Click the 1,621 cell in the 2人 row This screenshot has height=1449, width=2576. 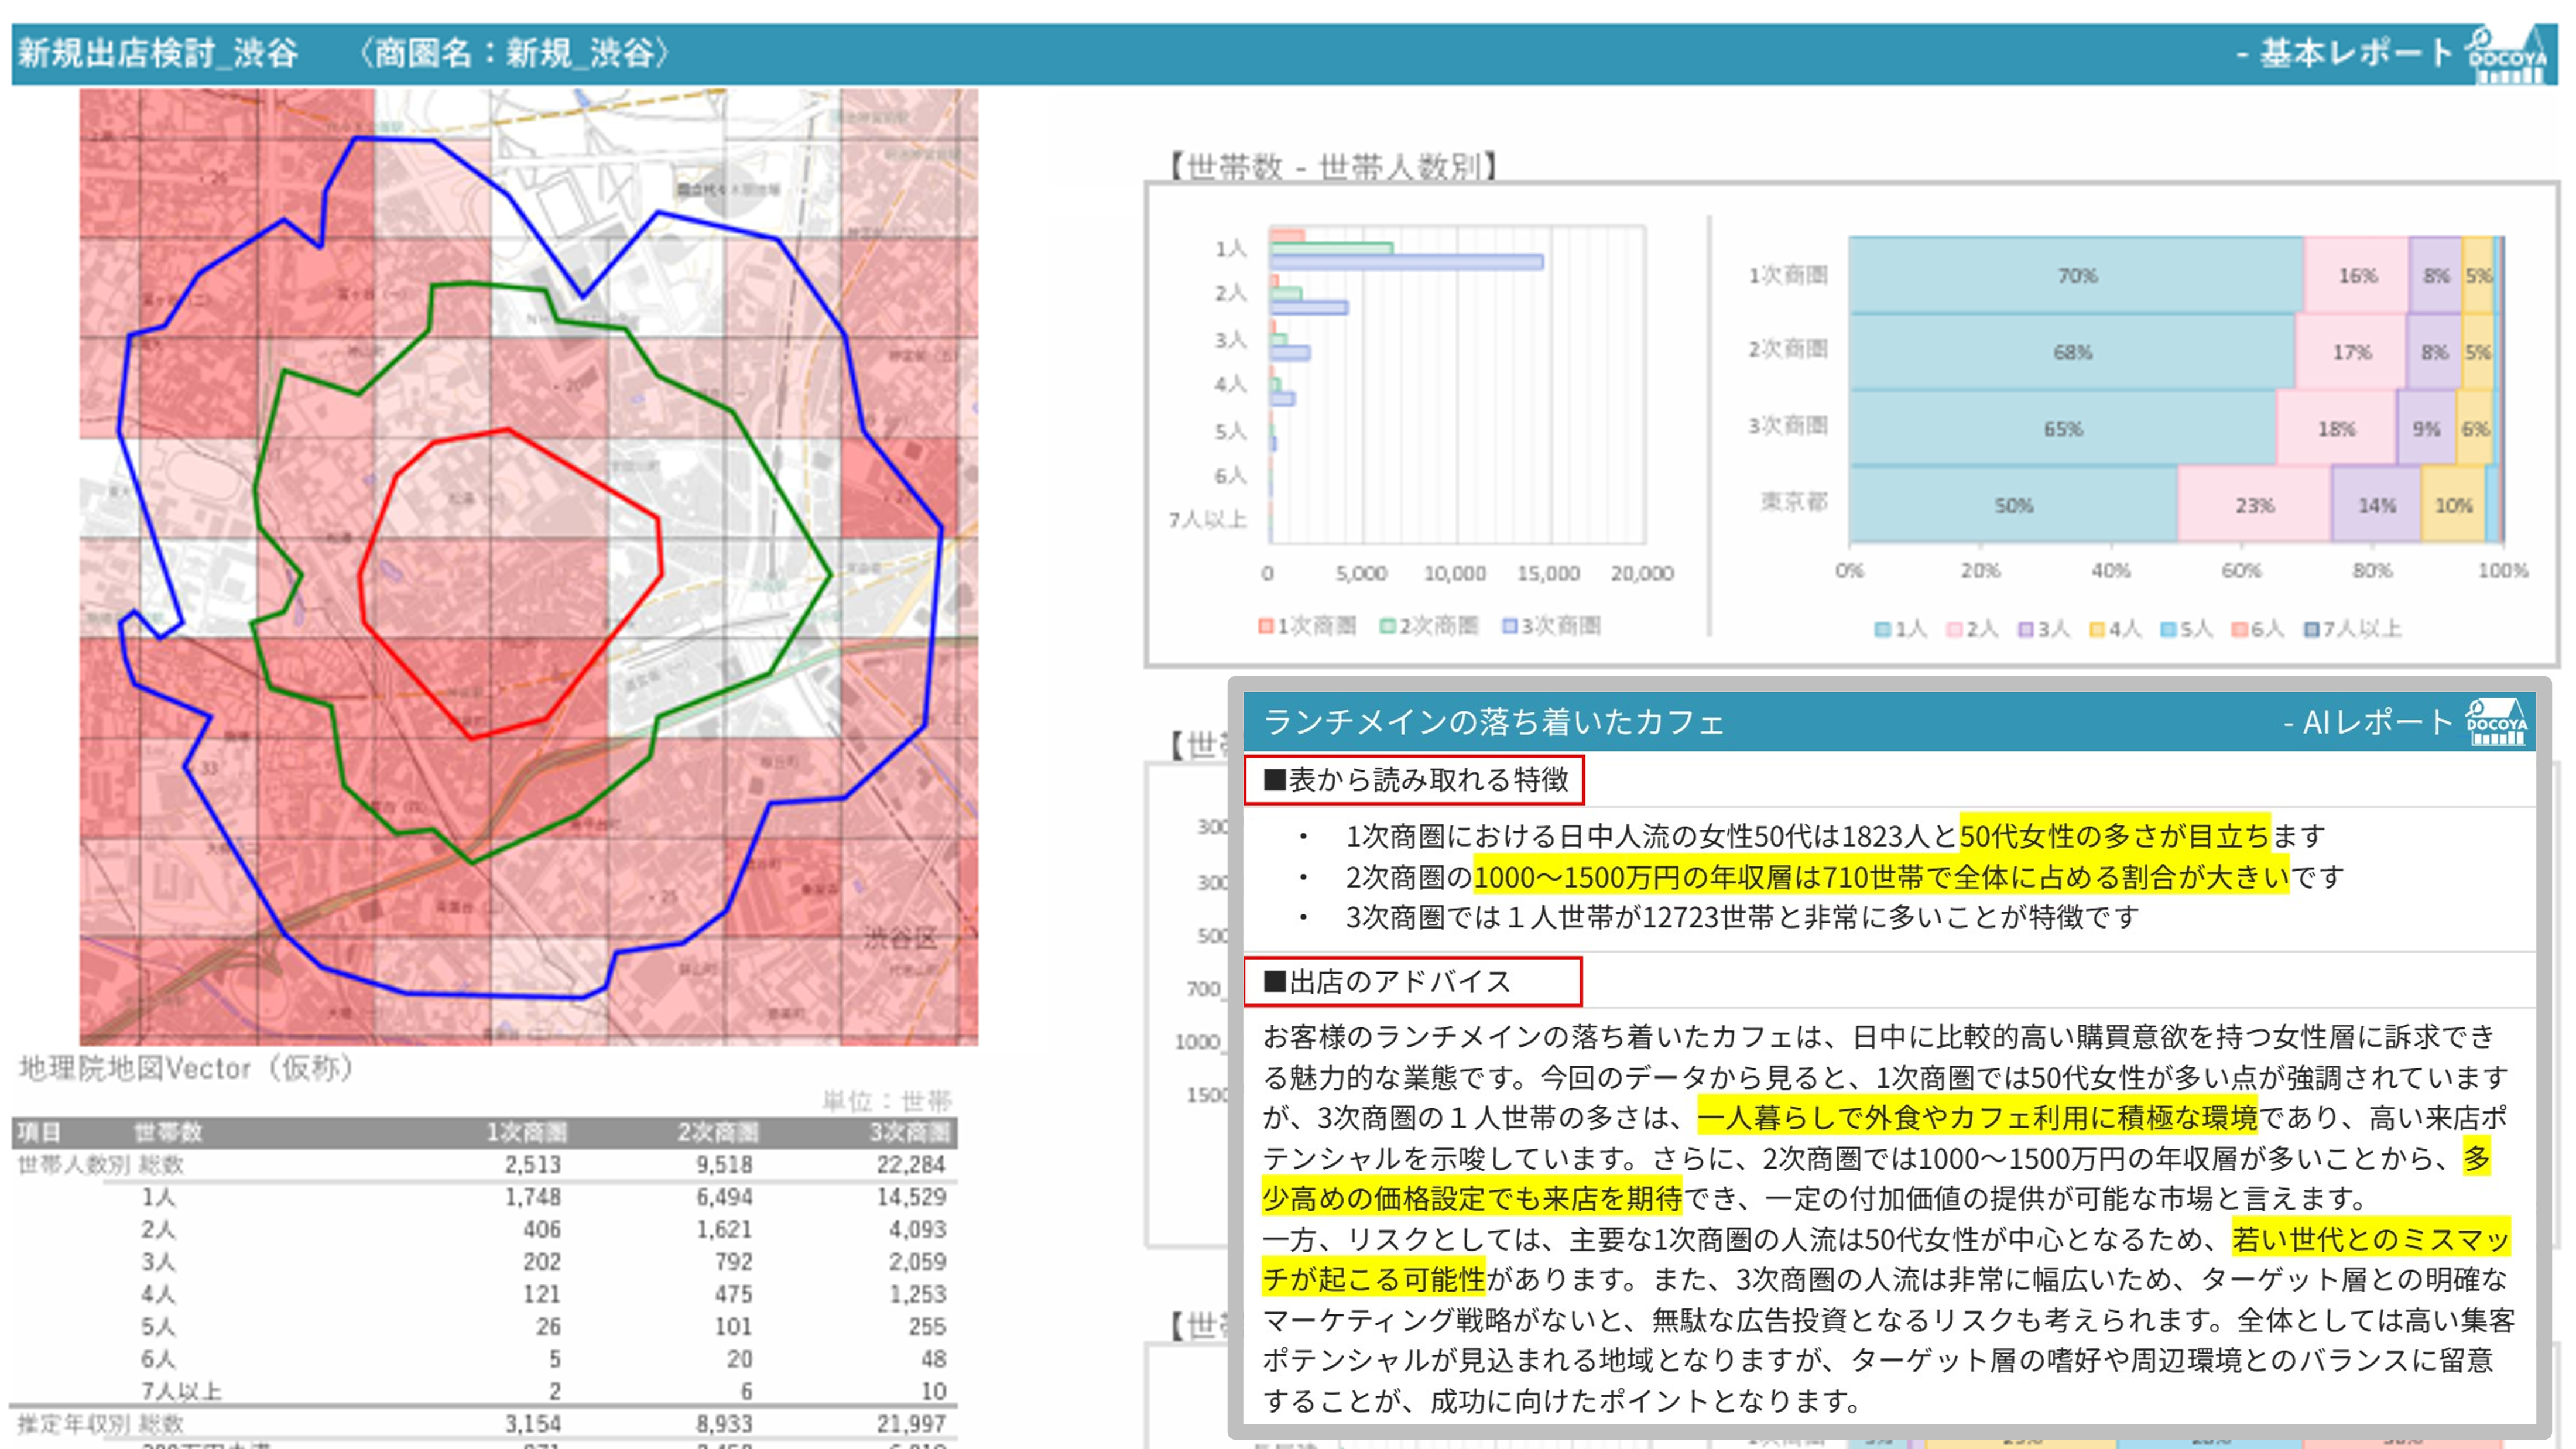click(724, 1230)
